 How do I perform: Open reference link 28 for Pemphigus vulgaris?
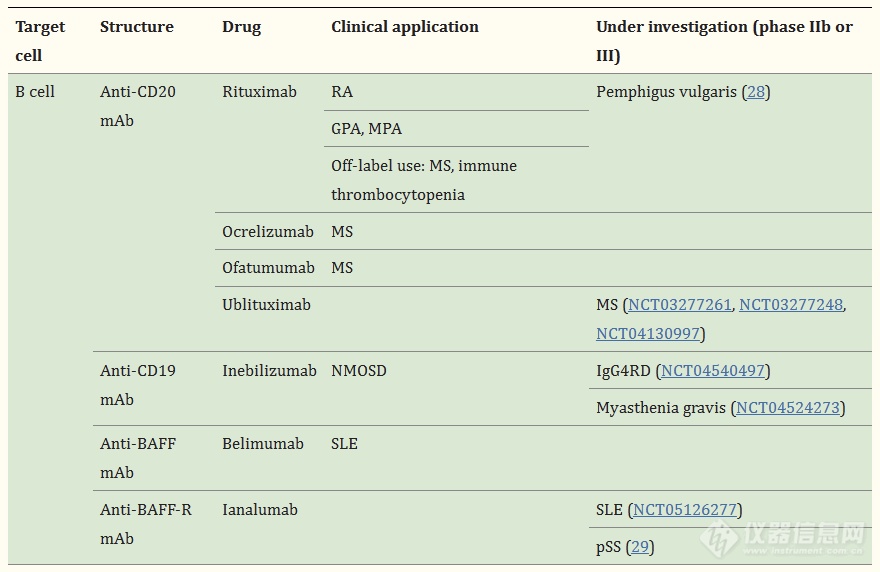[x=755, y=92]
